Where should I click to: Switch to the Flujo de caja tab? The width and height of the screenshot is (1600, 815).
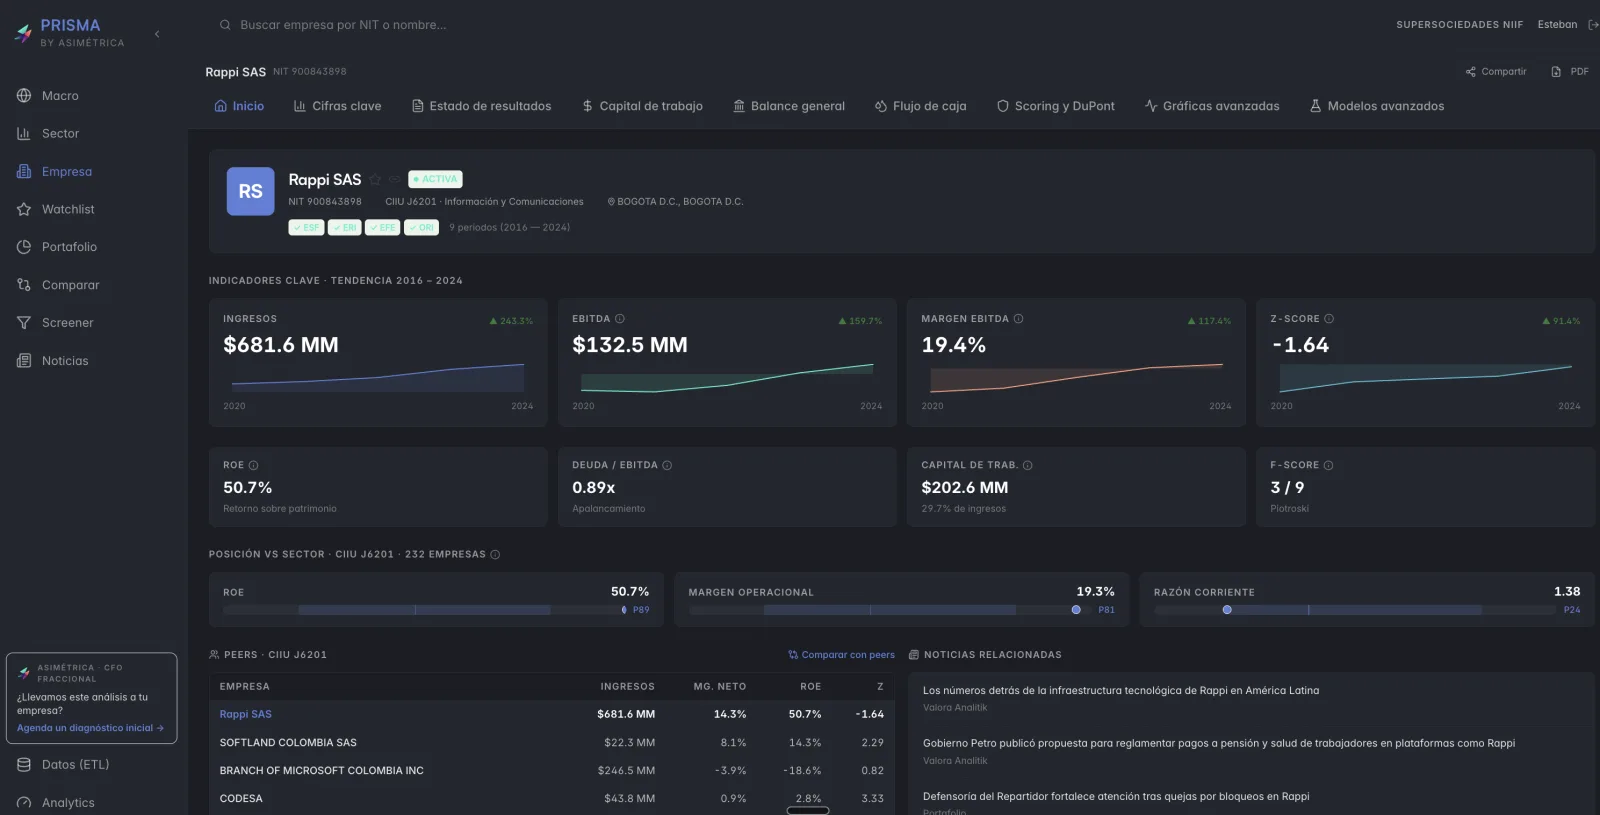(920, 106)
